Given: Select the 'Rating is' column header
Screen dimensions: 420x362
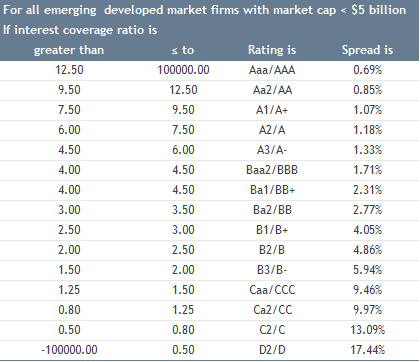Looking at the screenshot, I should pos(272,50).
